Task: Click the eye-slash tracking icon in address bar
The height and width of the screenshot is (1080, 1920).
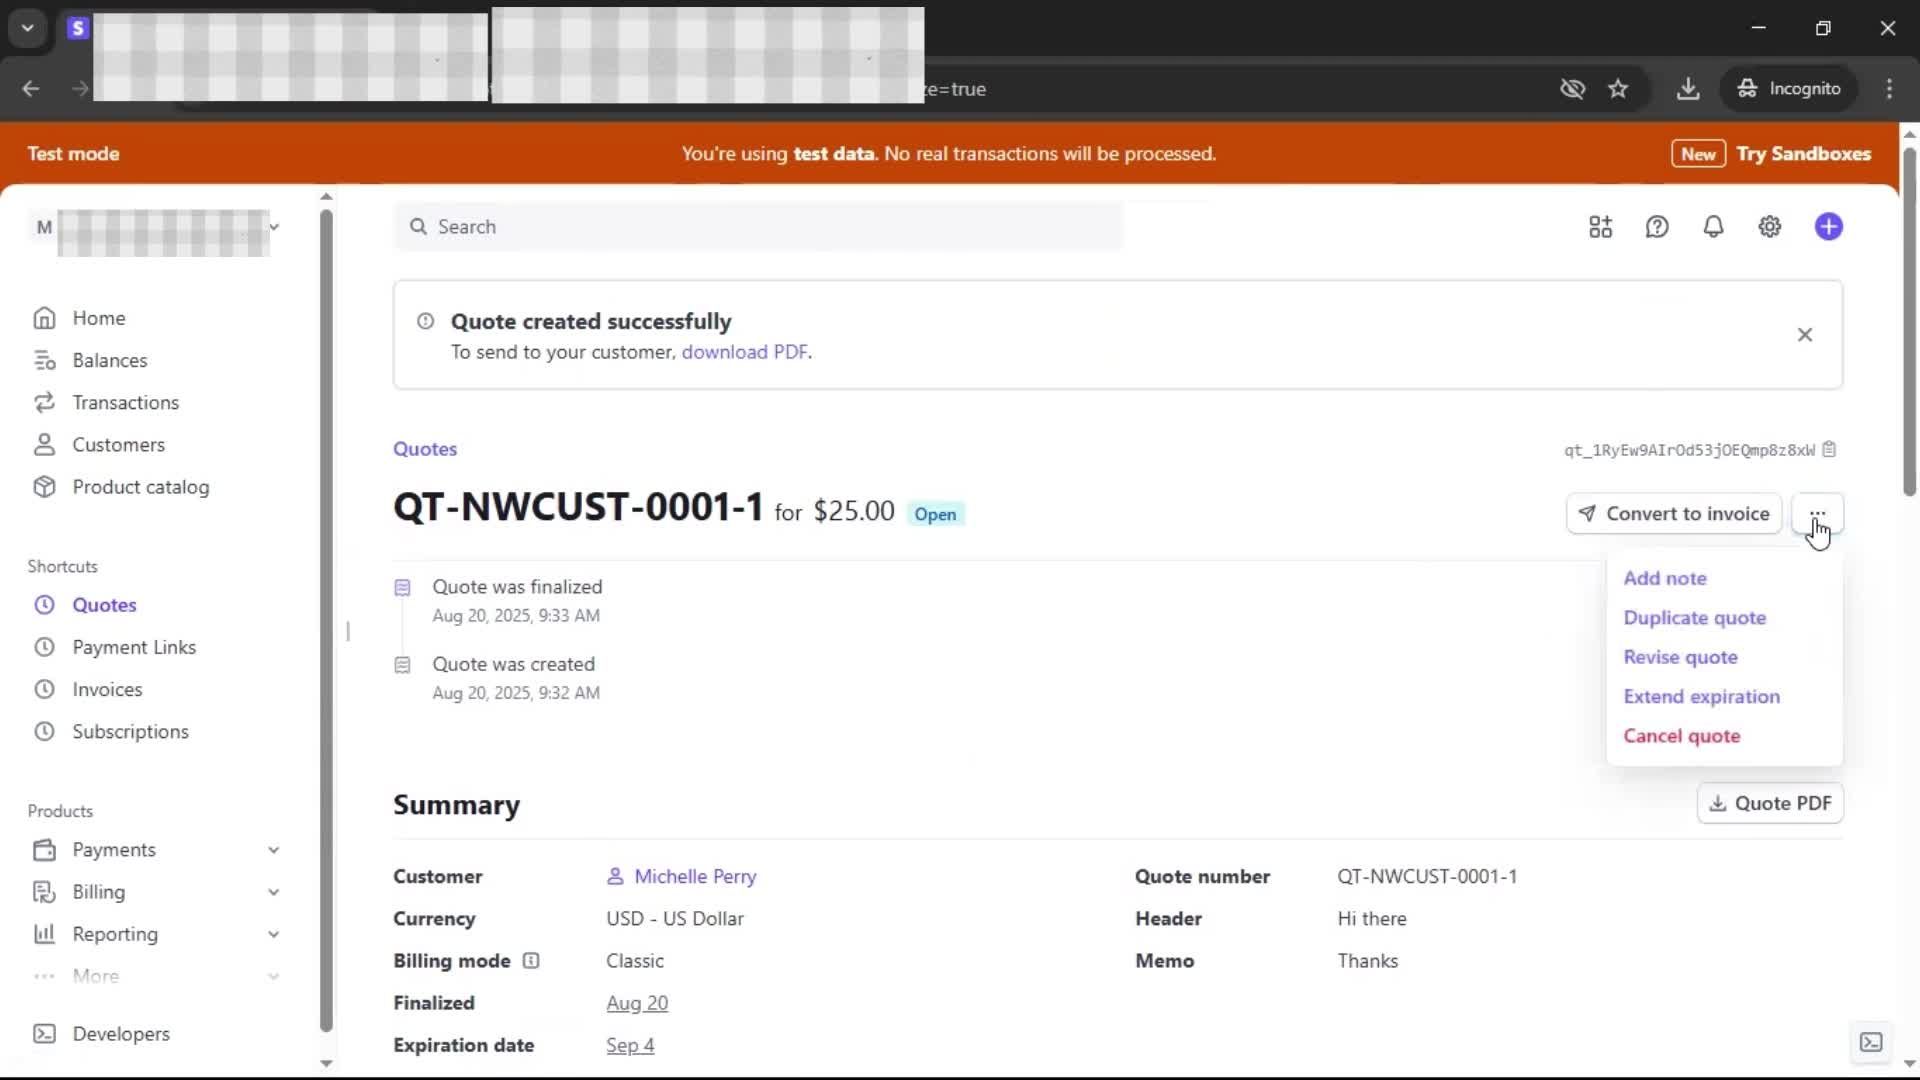Action: click(1572, 89)
